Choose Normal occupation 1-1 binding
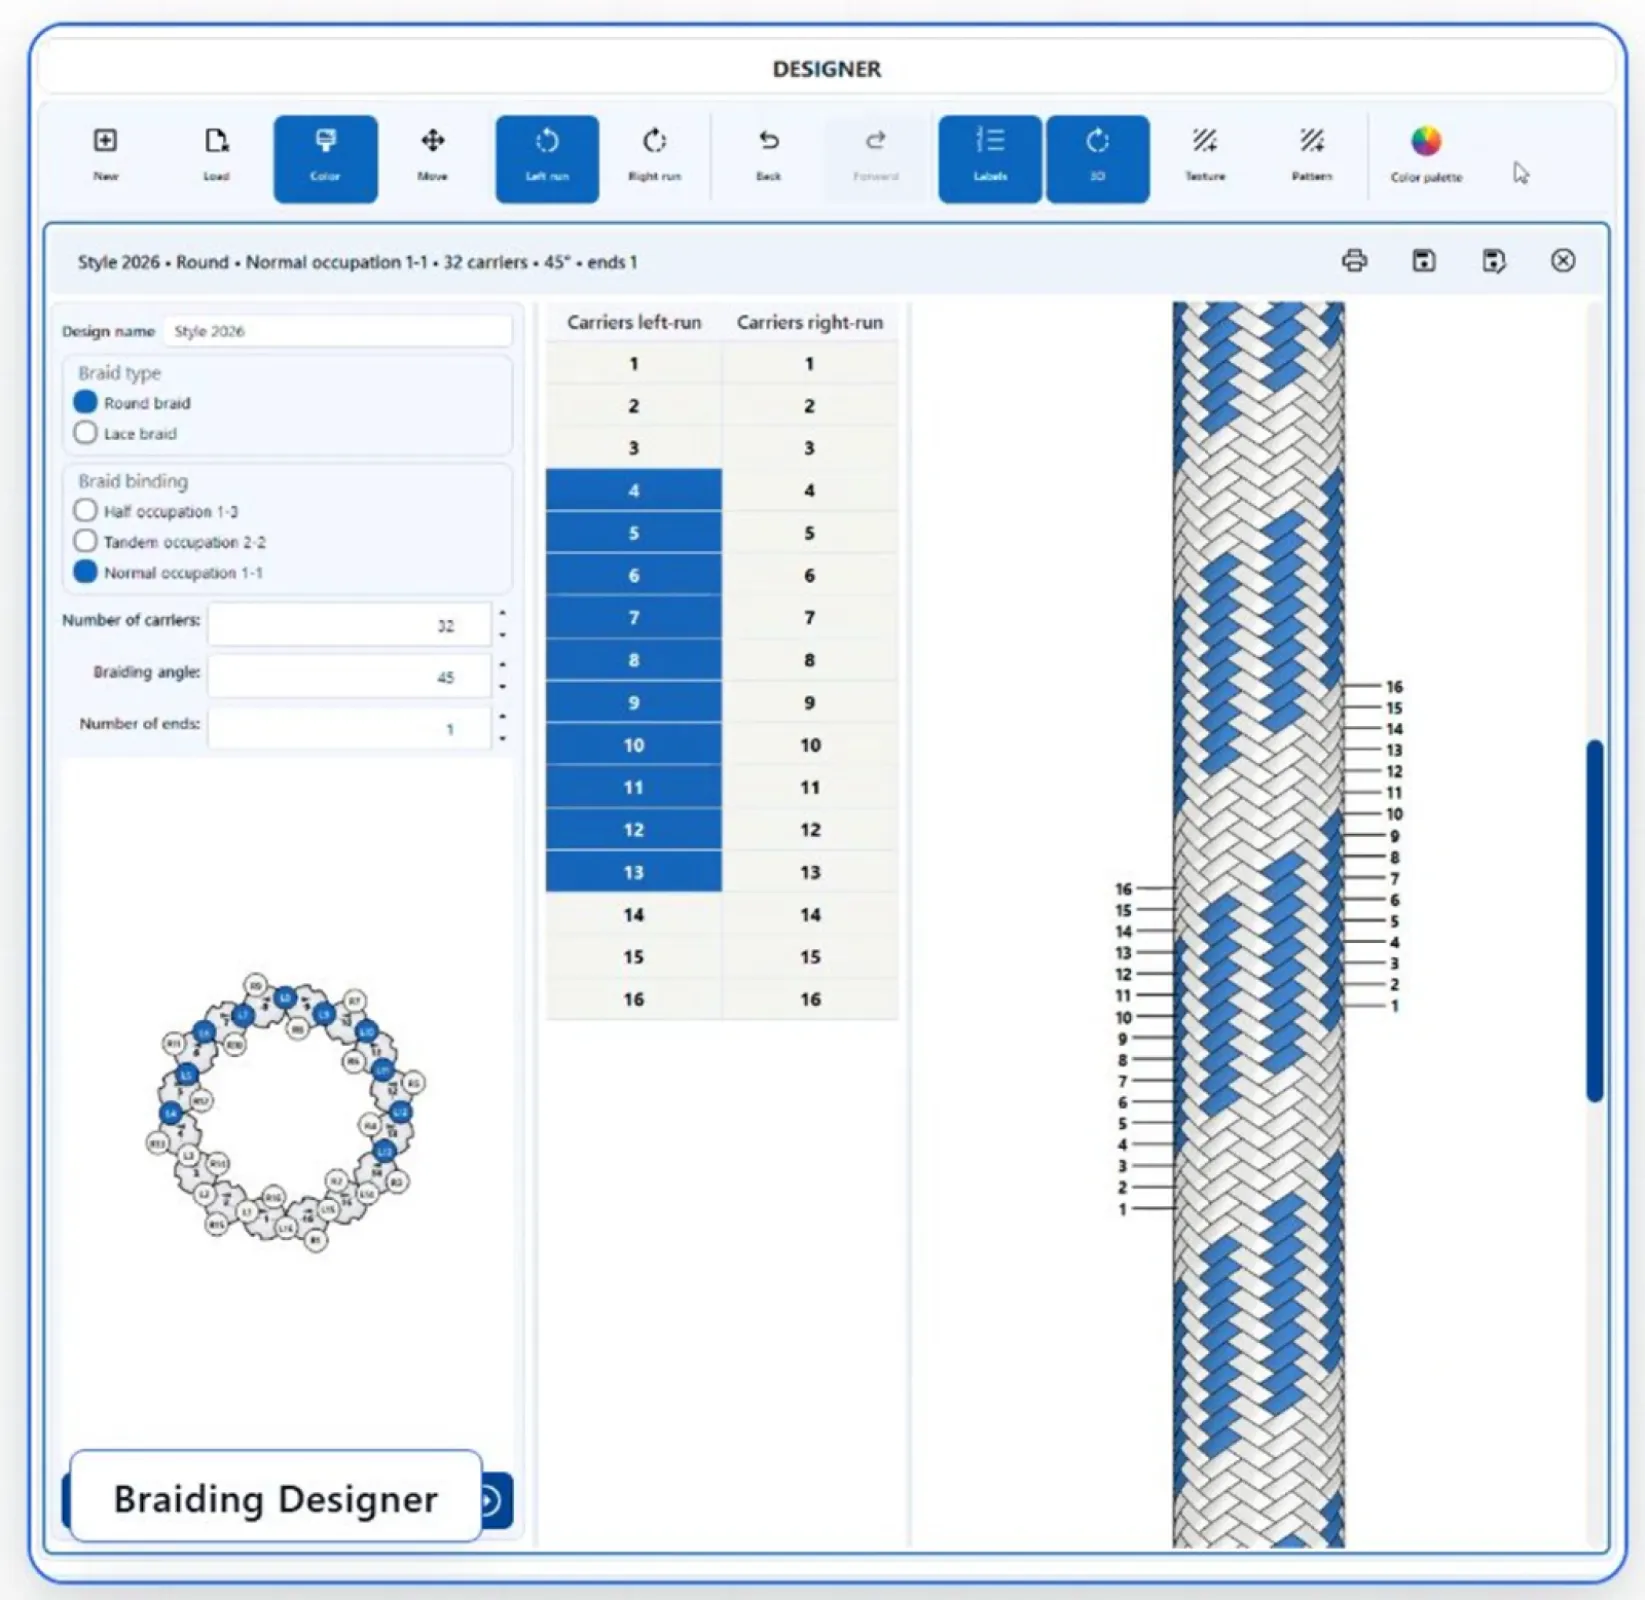The image size is (1645, 1600). coord(86,572)
